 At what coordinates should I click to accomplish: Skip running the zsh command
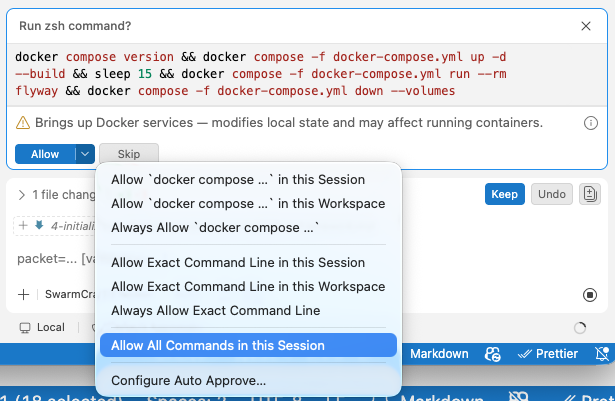coord(129,154)
